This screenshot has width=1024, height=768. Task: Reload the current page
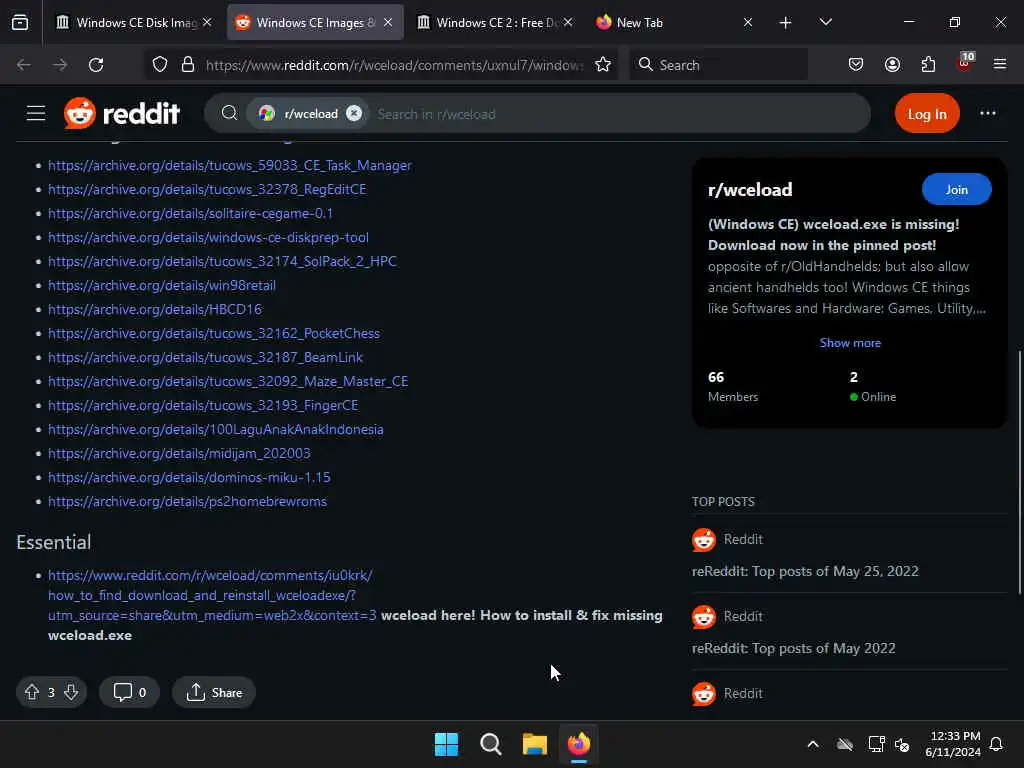pyautogui.click(x=96, y=65)
